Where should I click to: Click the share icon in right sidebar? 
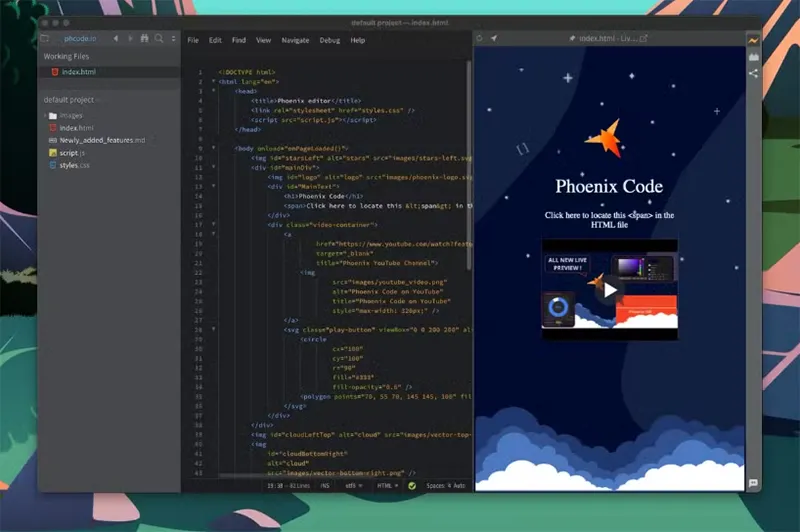[x=753, y=73]
